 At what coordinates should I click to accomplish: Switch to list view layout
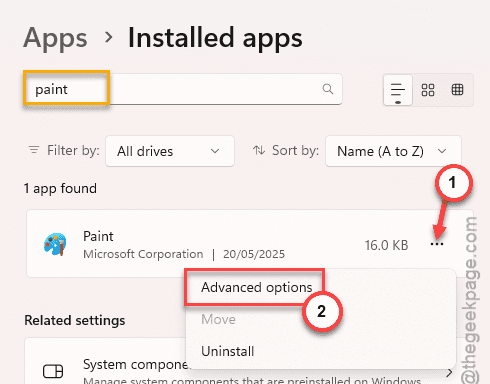[x=398, y=90]
